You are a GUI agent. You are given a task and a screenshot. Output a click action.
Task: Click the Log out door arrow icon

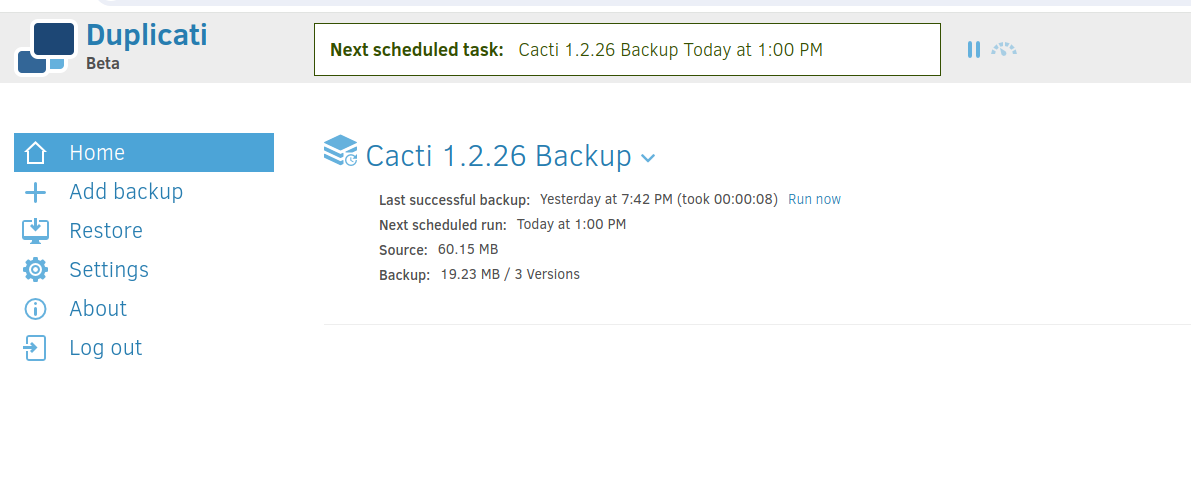tap(35, 348)
